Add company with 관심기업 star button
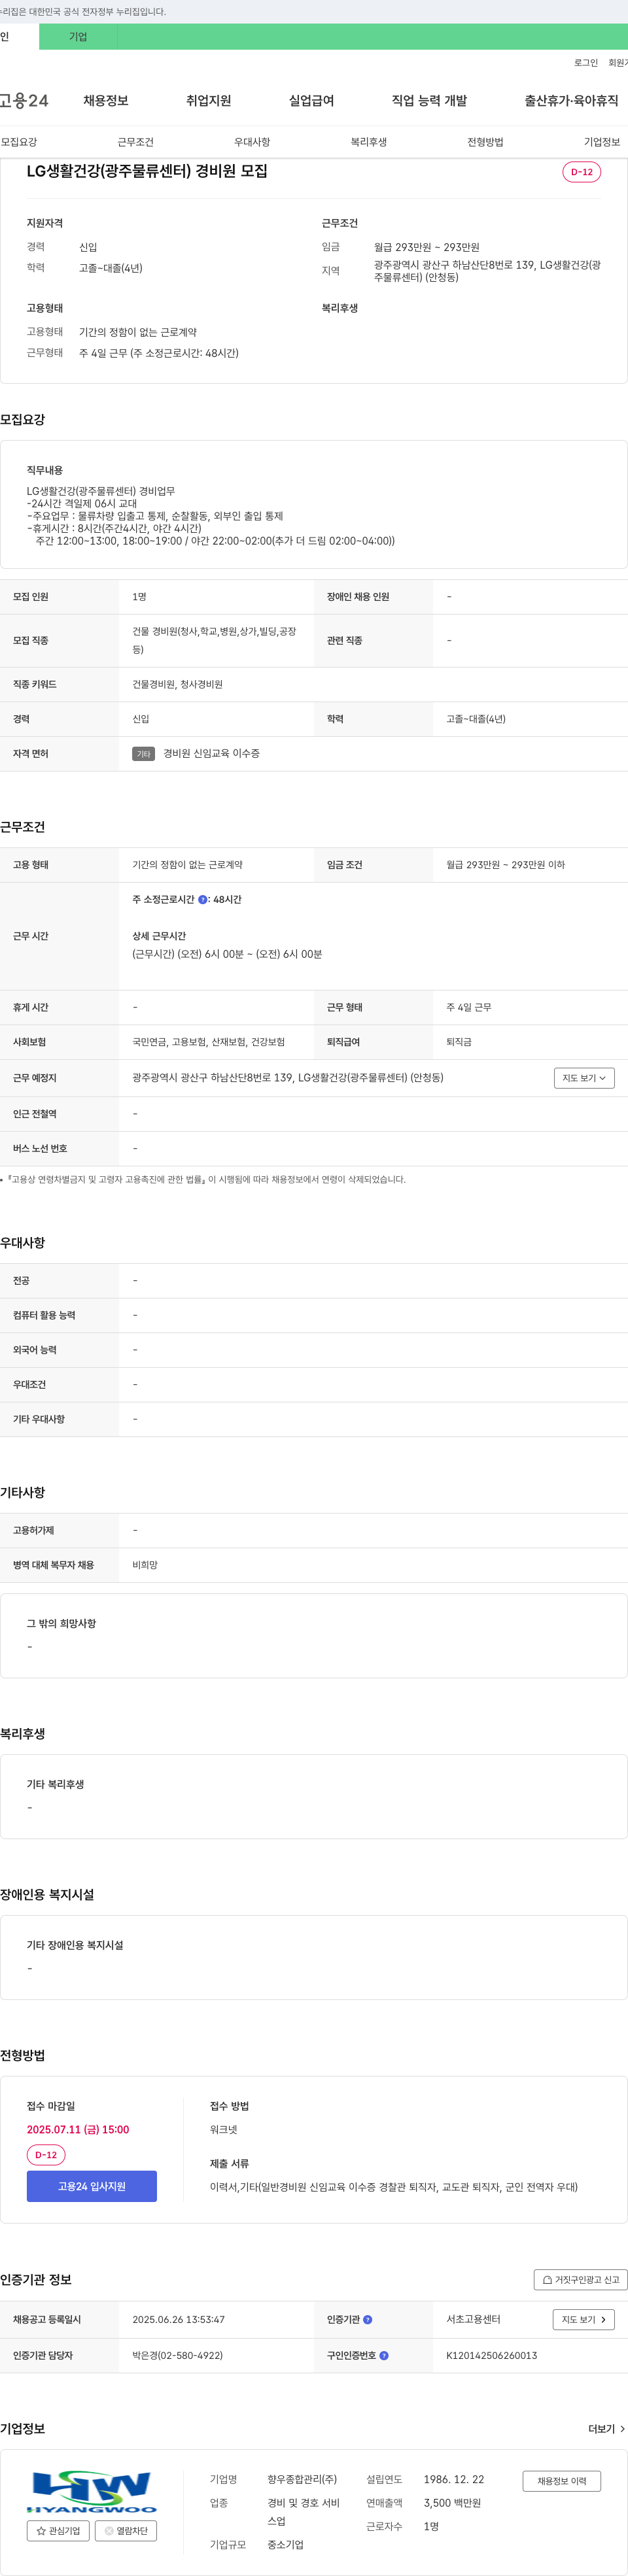The width and height of the screenshot is (628, 2576). [x=58, y=2531]
